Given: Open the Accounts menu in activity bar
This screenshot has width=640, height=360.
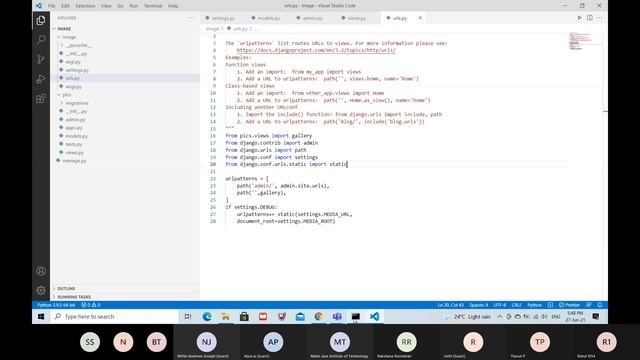Looking at the screenshot, I should pos(41,271).
